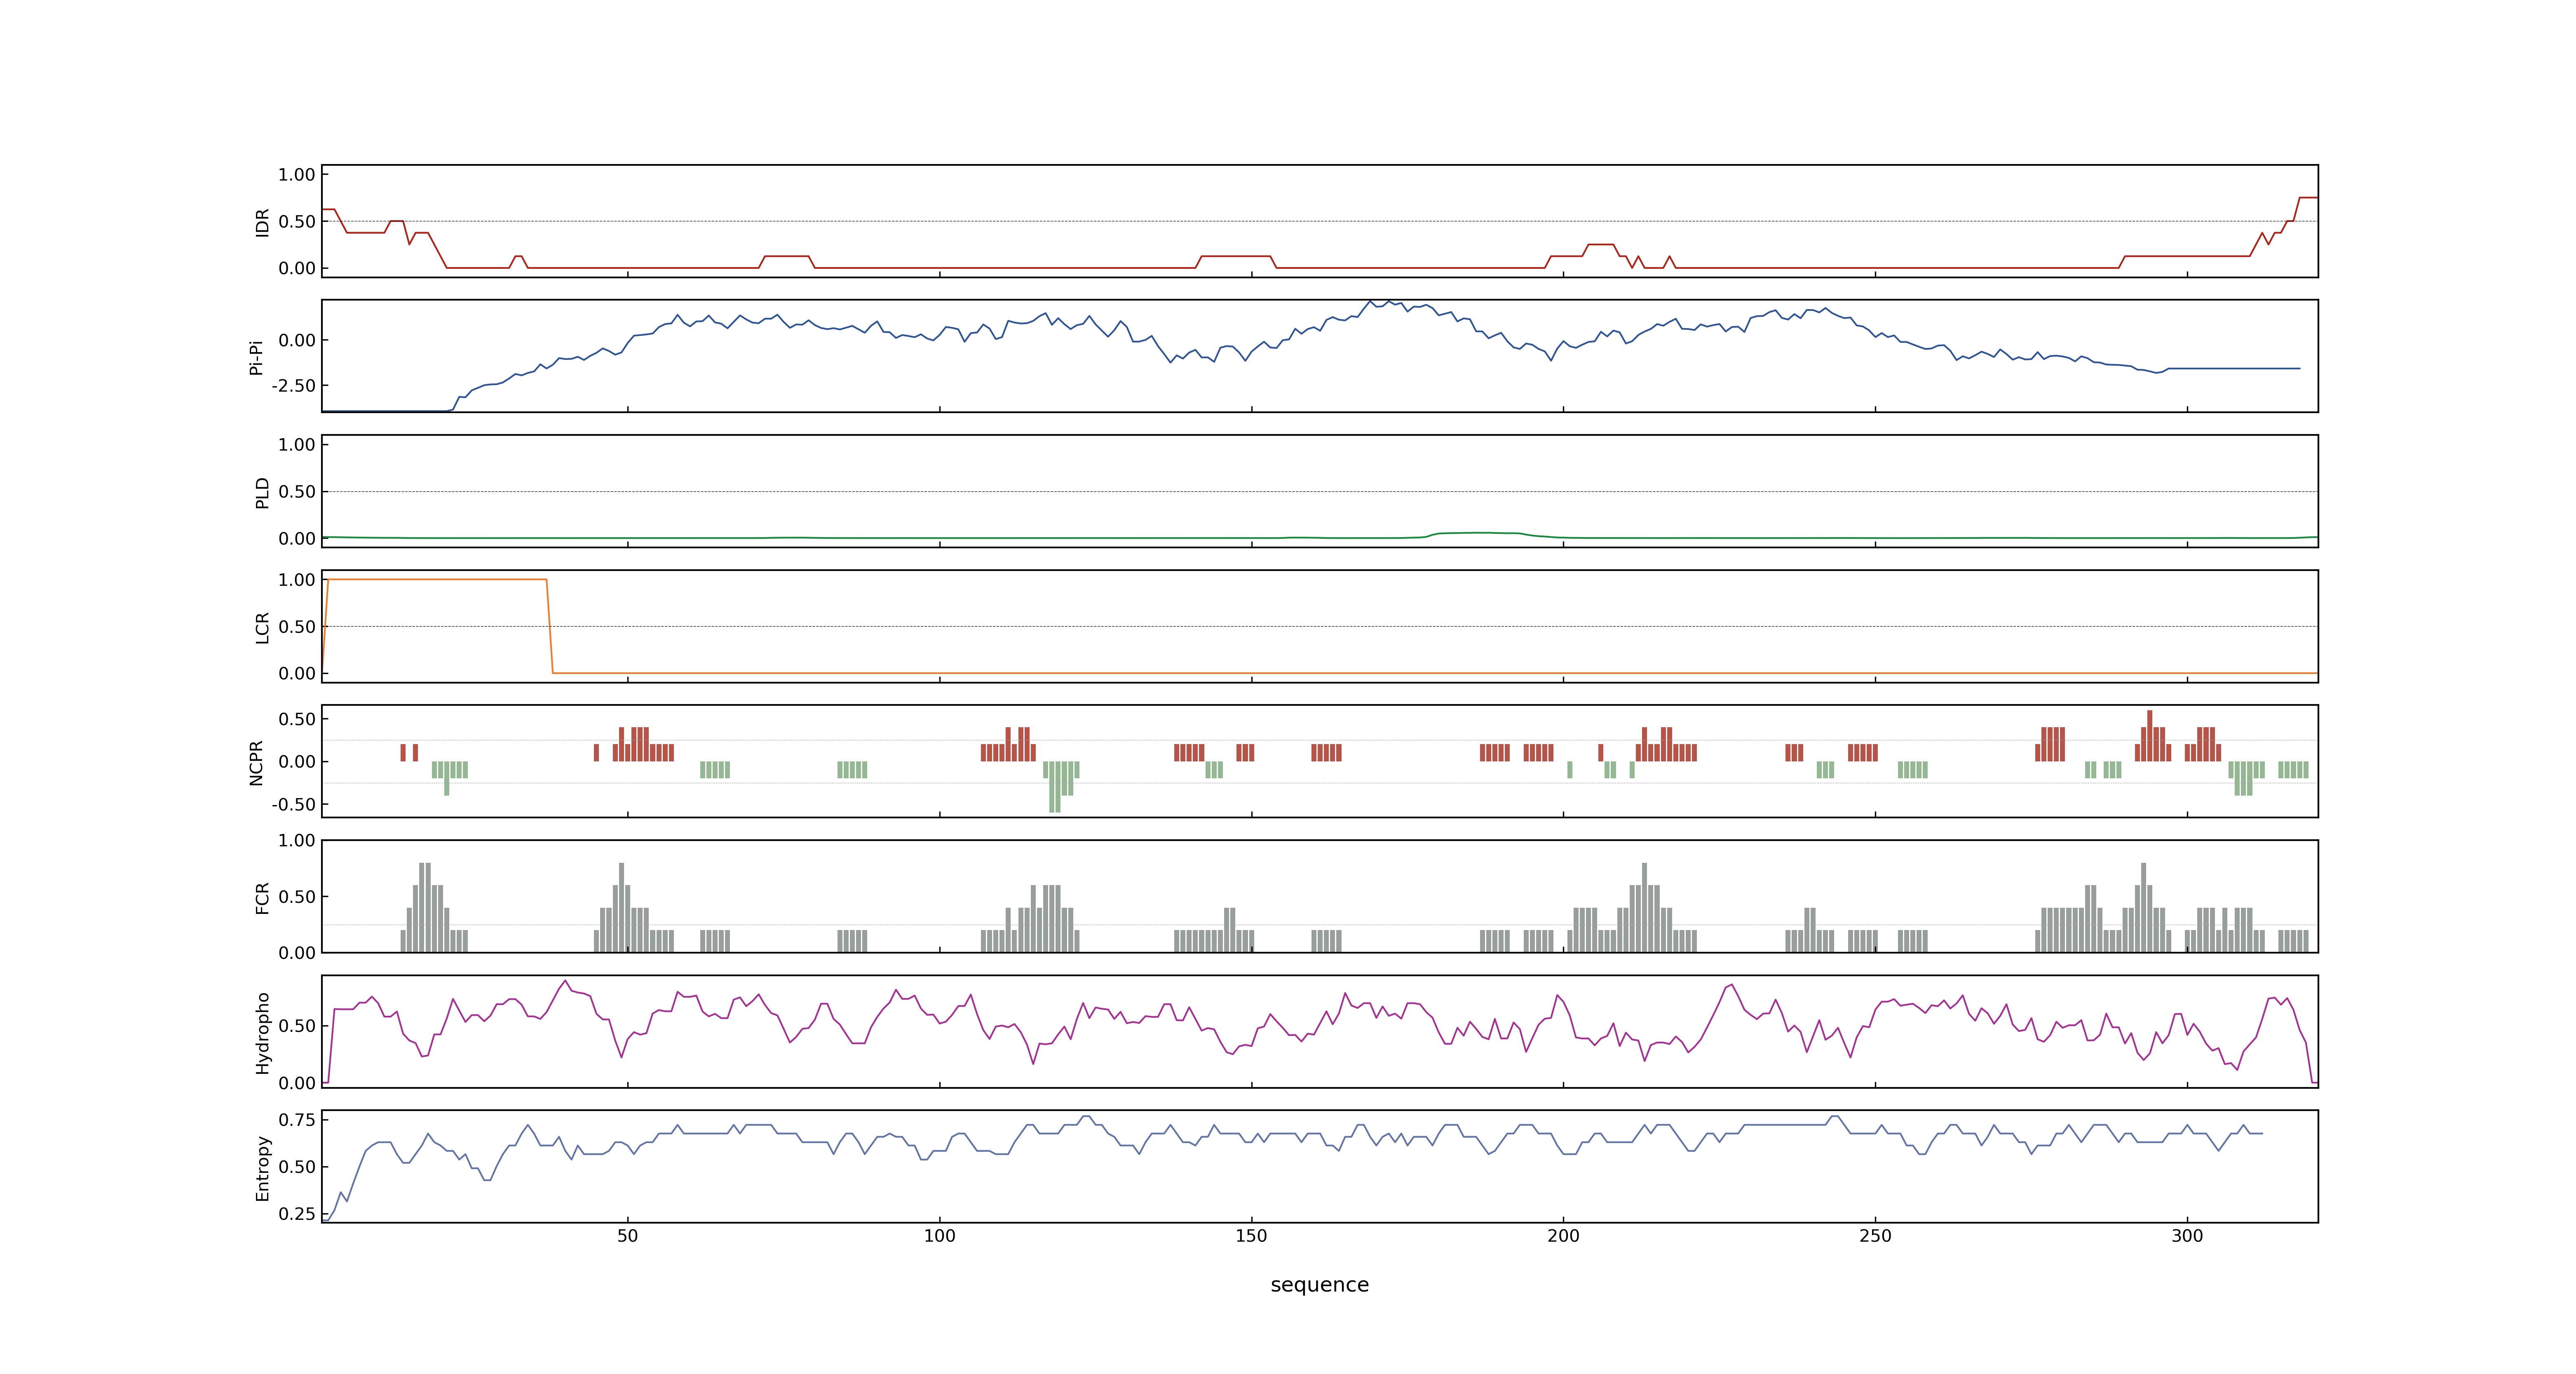The image size is (2576, 1374).
Task: Click the -2.50 tick on Pi-Pi axis
Action: tap(293, 385)
